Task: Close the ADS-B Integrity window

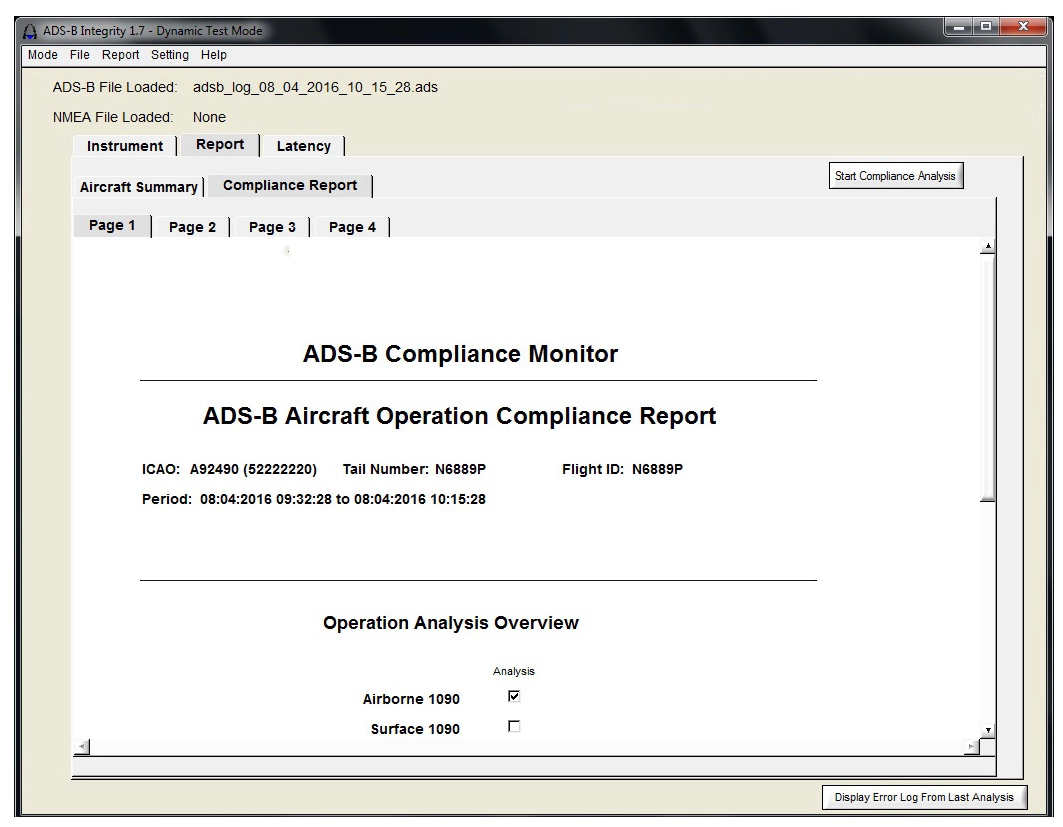Action: tap(1024, 27)
